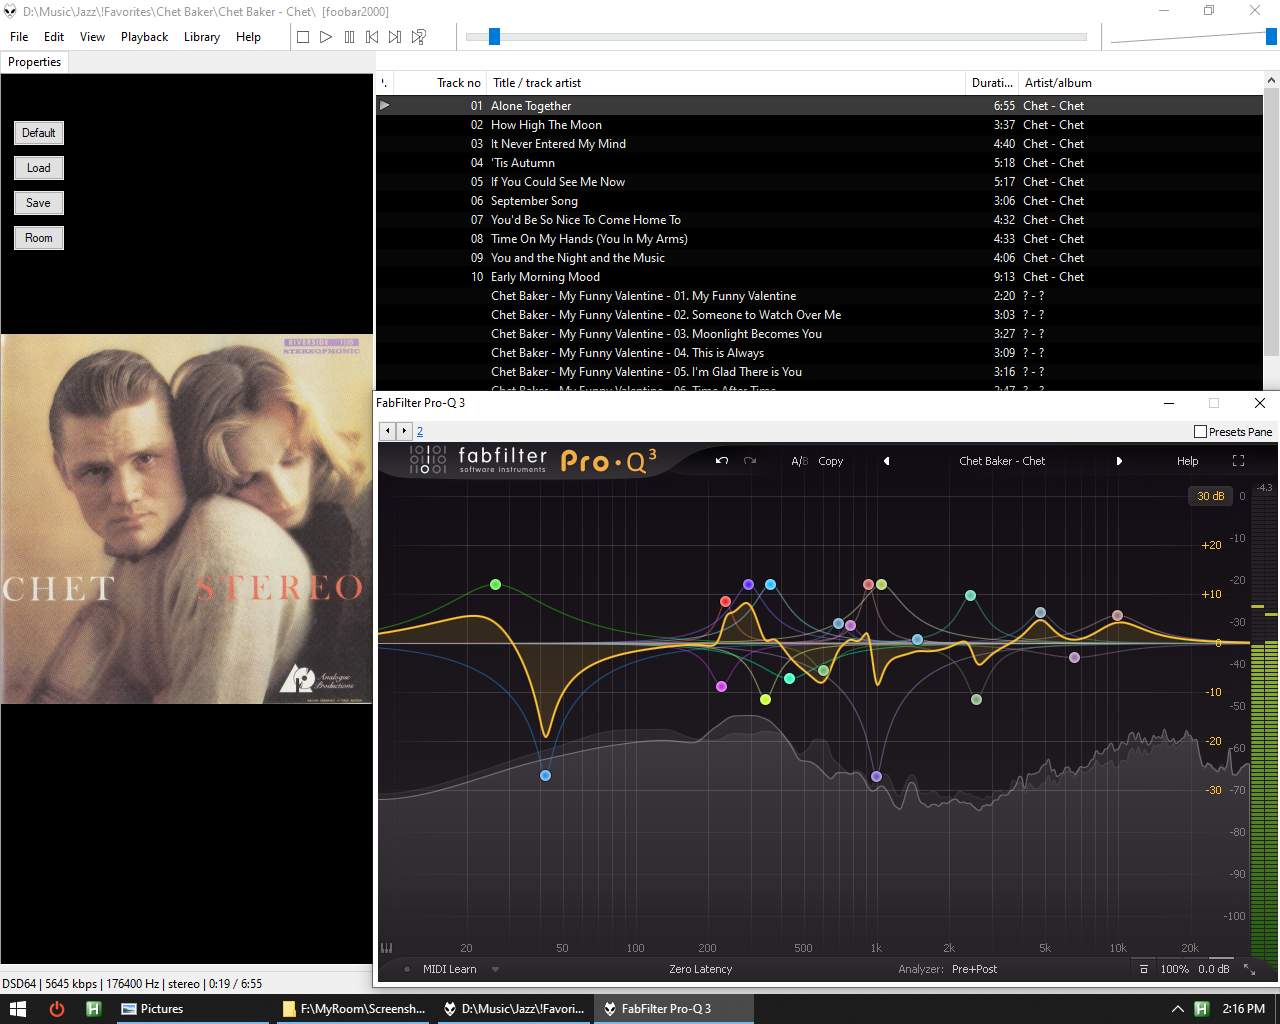The image size is (1280, 1024).
Task: Open the Edit menu
Action: (54, 37)
